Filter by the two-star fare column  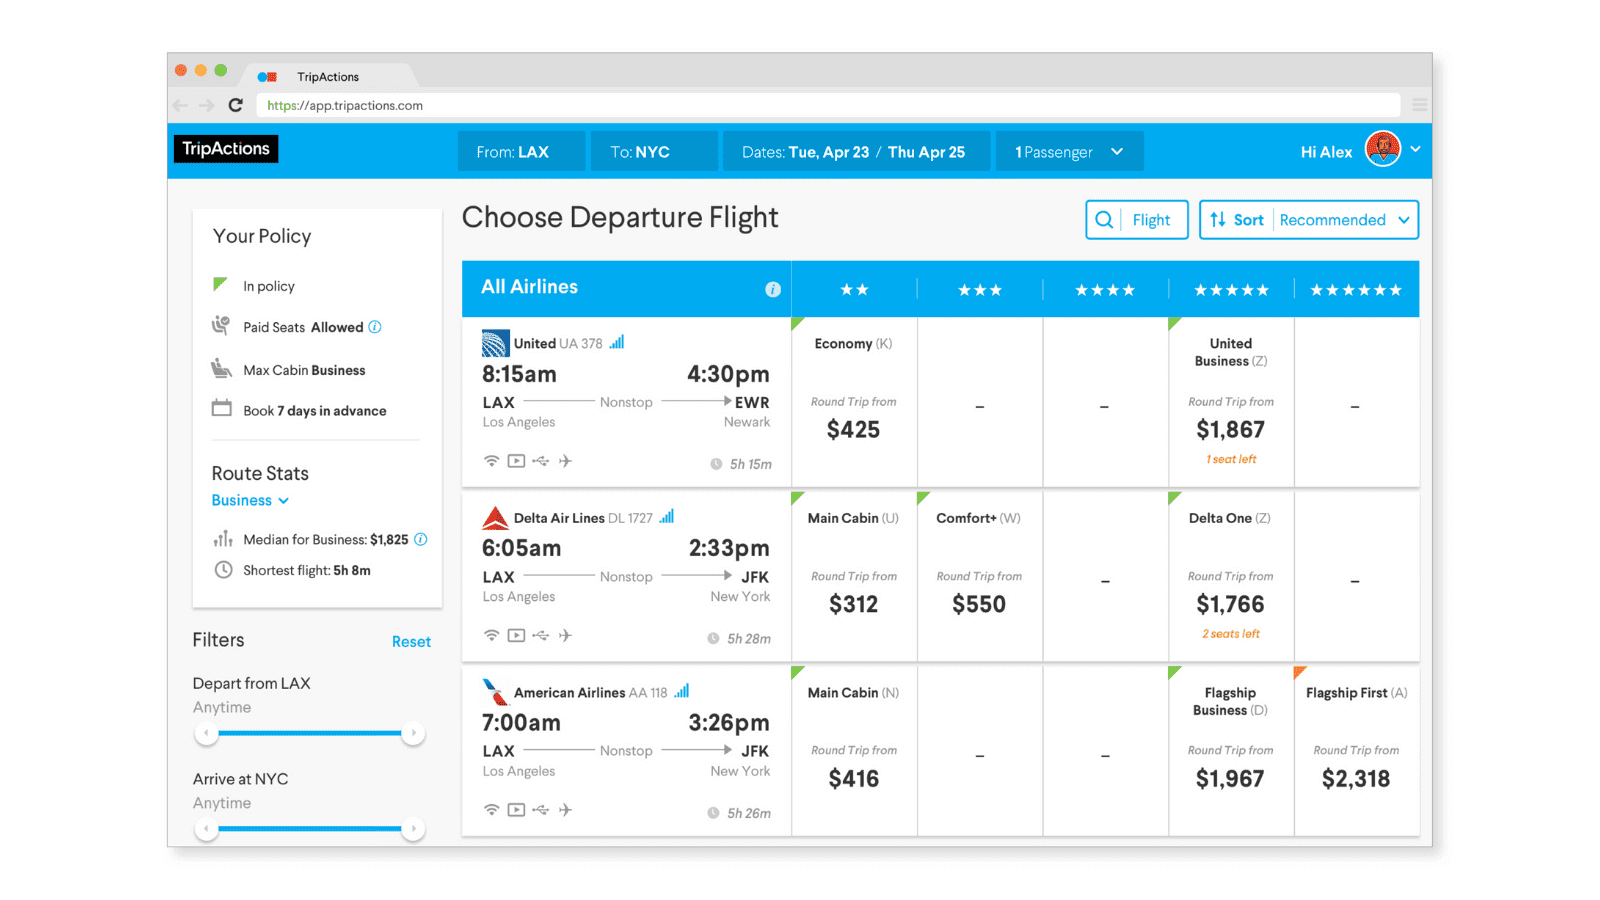(854, 290)
